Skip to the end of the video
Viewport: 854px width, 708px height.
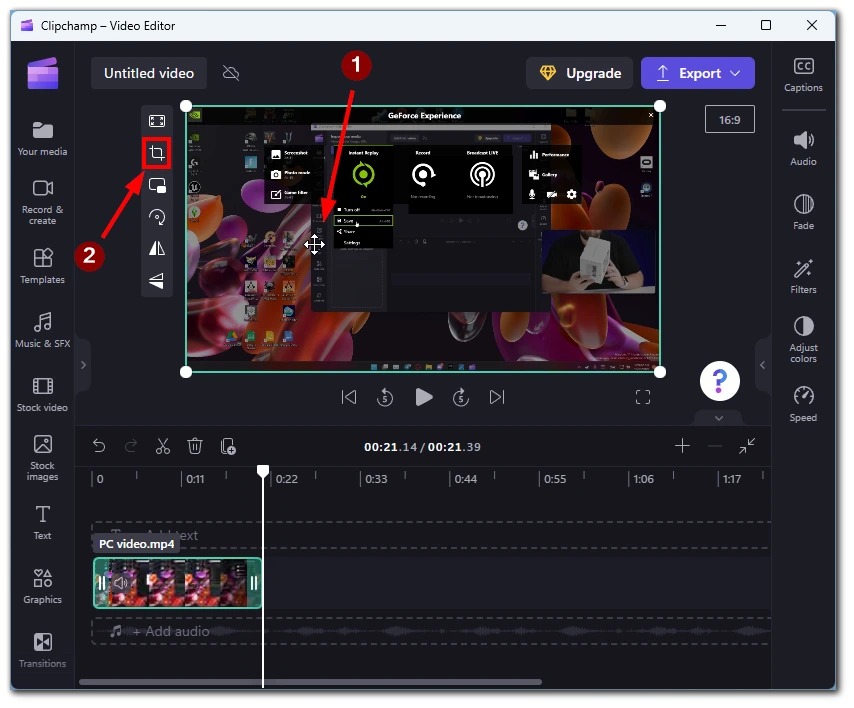pos(497,397)
